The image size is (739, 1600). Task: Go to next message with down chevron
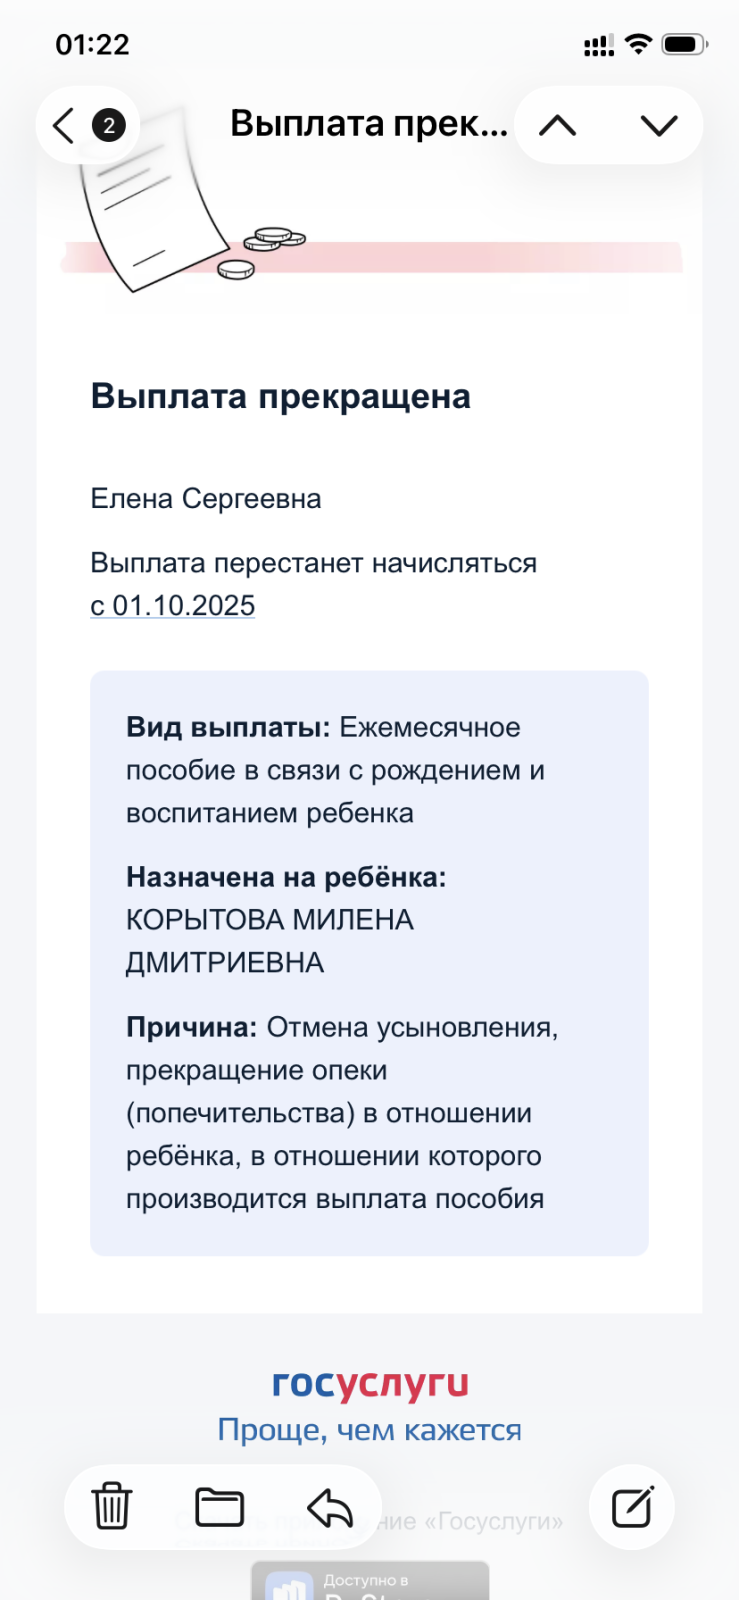point(659,126)
